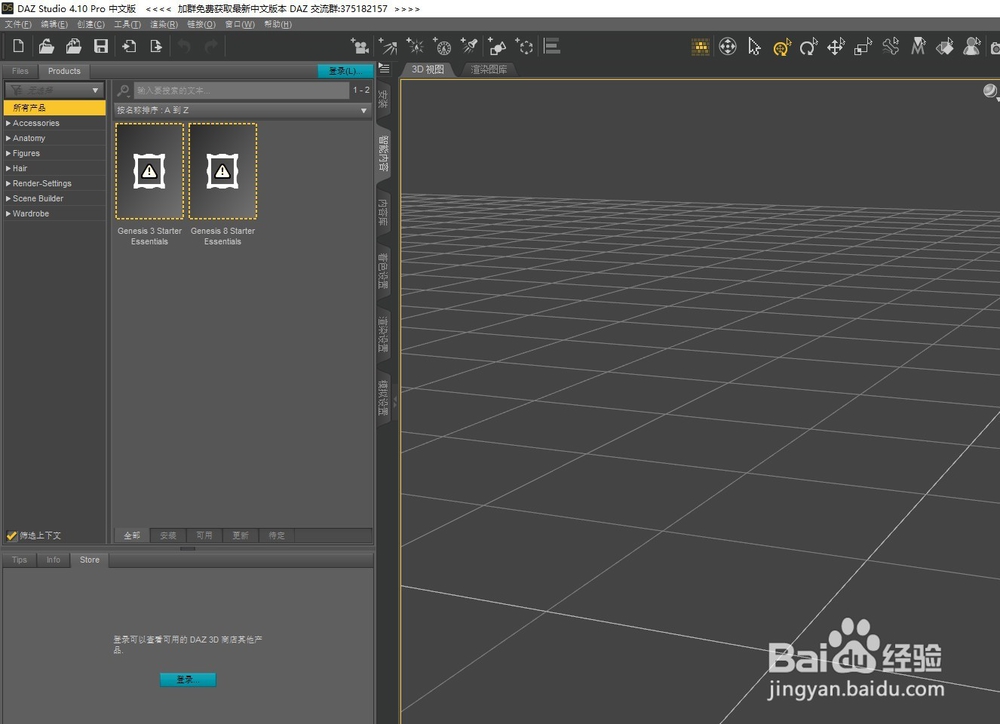Create a new primitive icon
This screenshot has height=724, width=1000.
click(x=497, y=46)
